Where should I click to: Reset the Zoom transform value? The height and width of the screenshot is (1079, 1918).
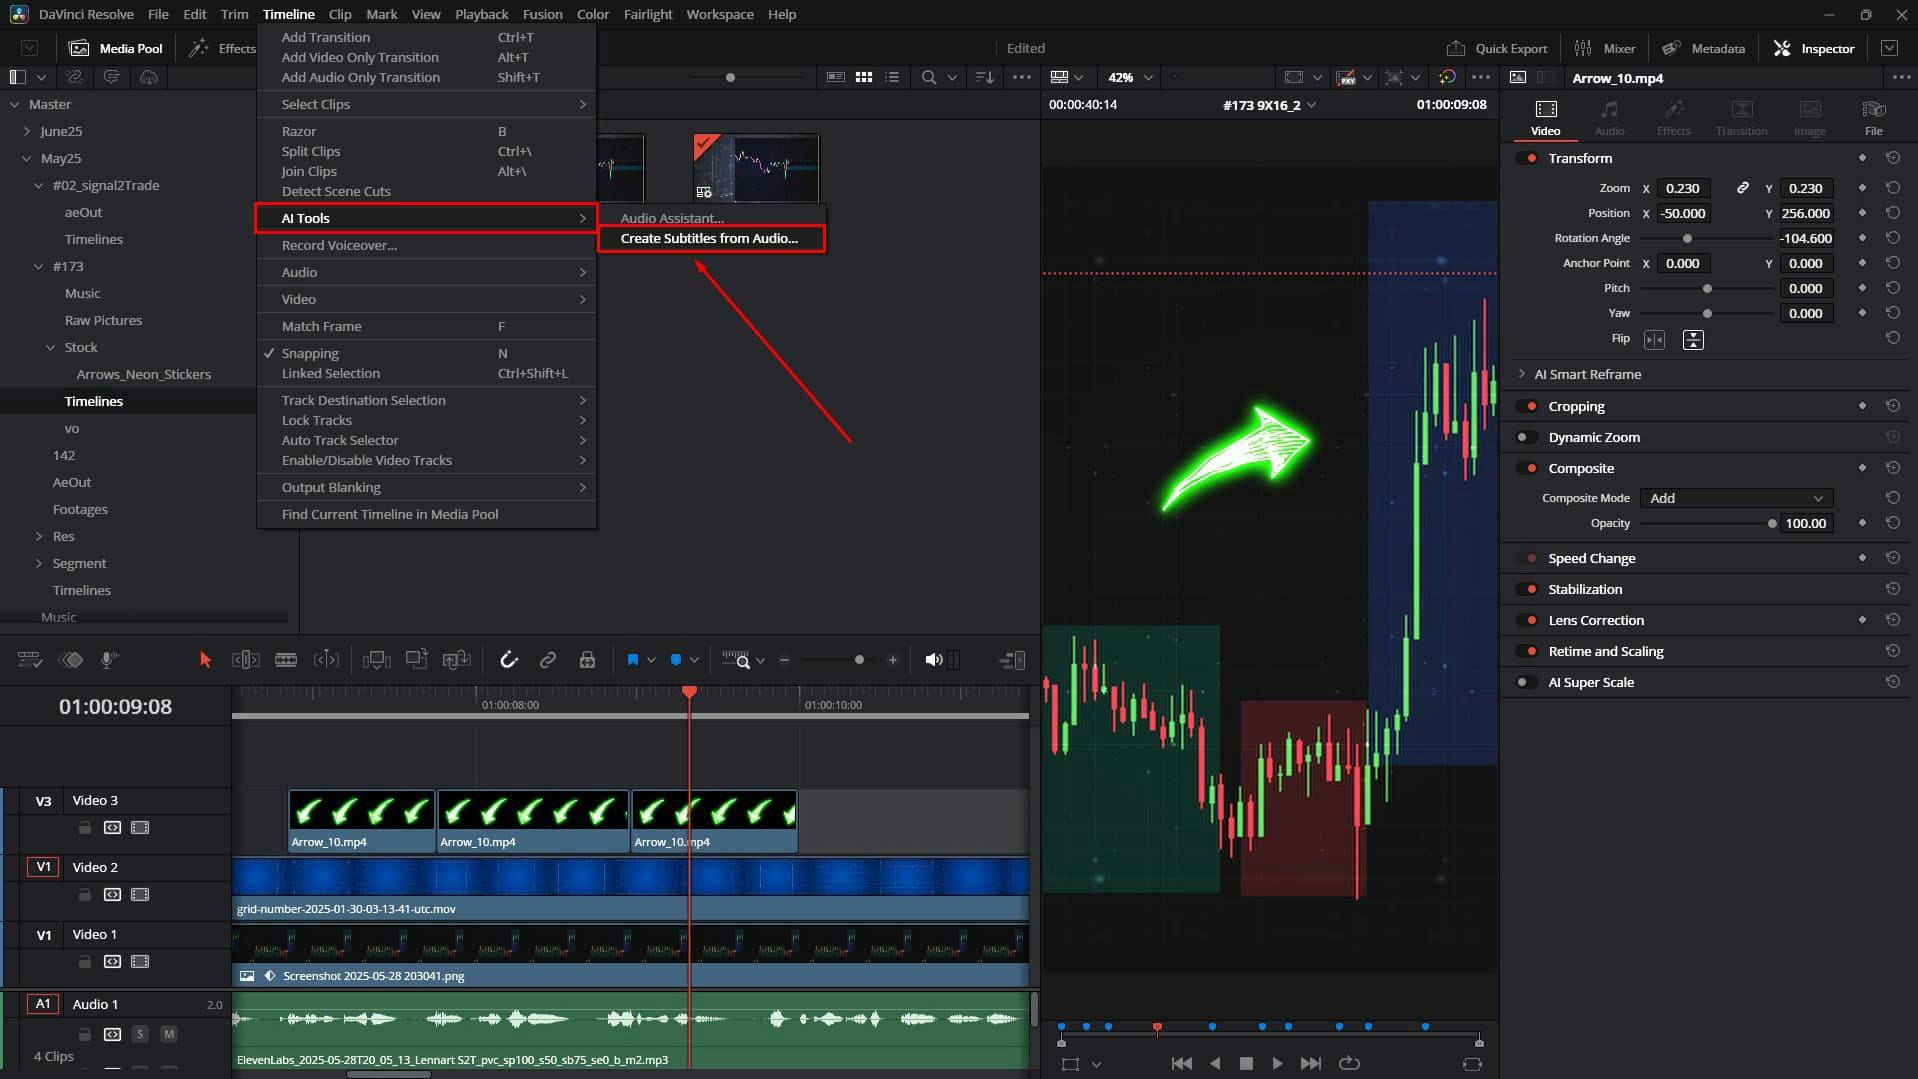point(1892,188)
